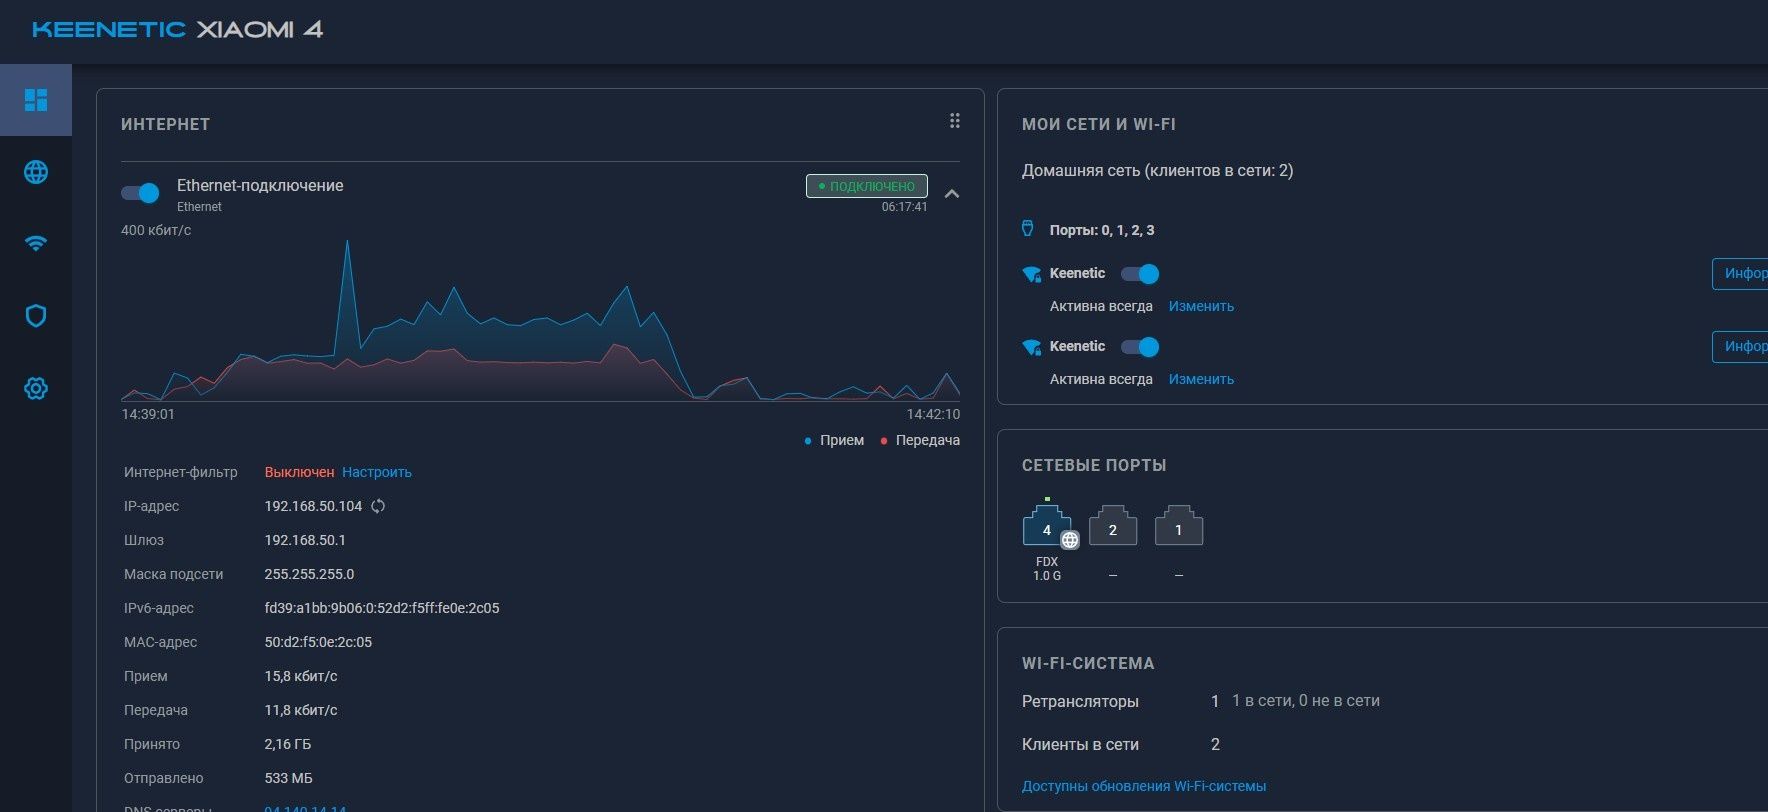Click the receive rate 15,8 кбит/с
The height and width of the screenshot is (812, 1768).
301,676
